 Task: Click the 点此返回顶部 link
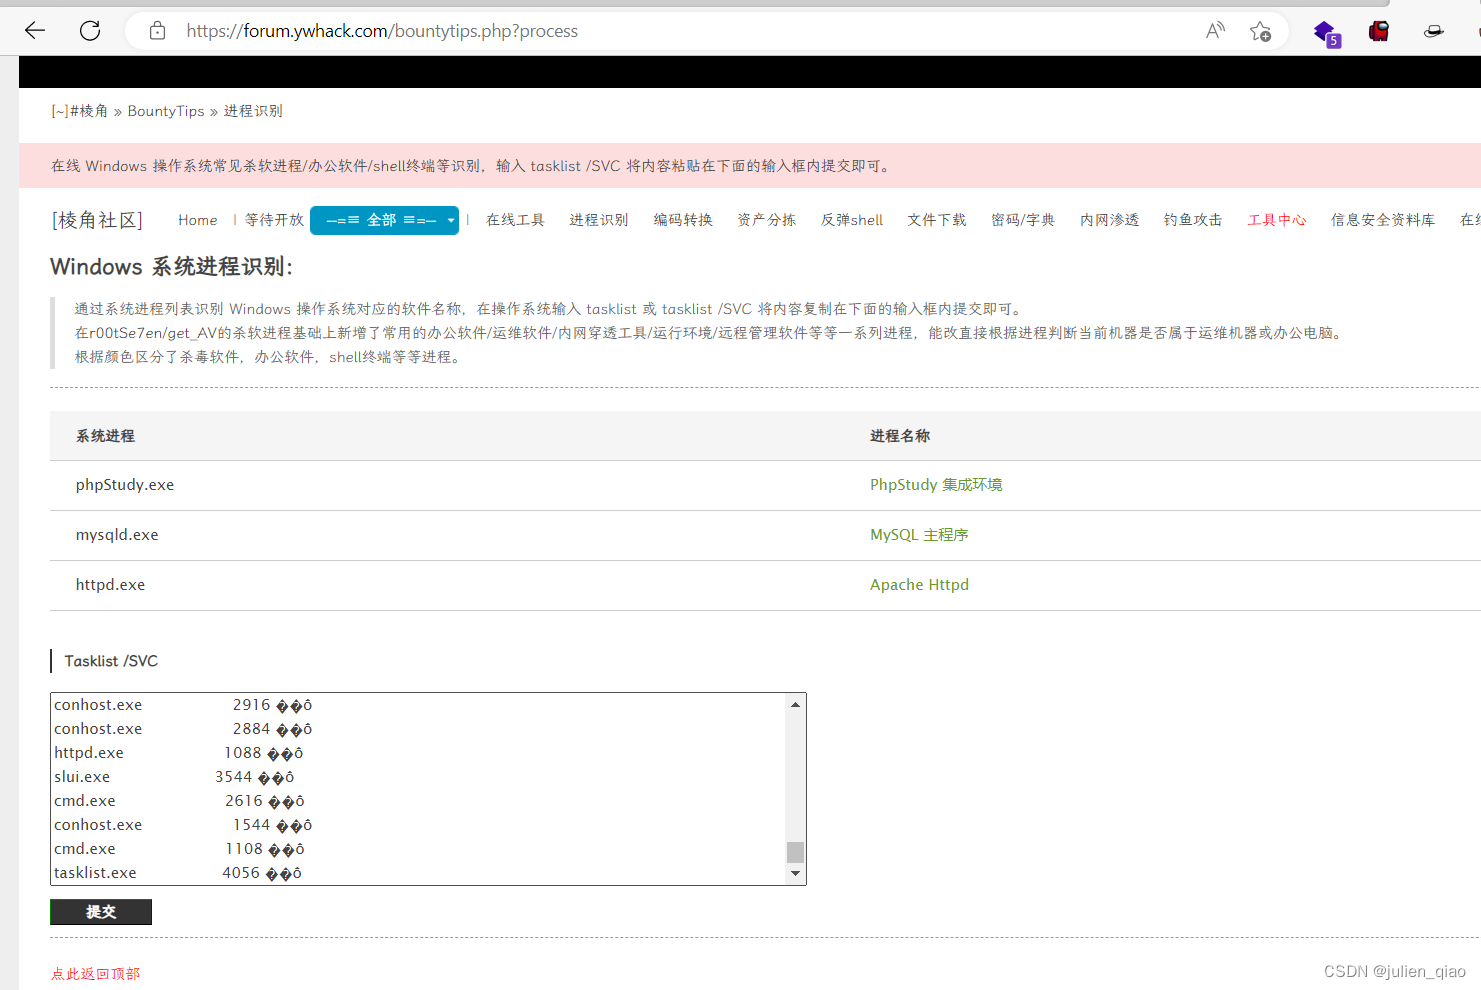[96, 974]
